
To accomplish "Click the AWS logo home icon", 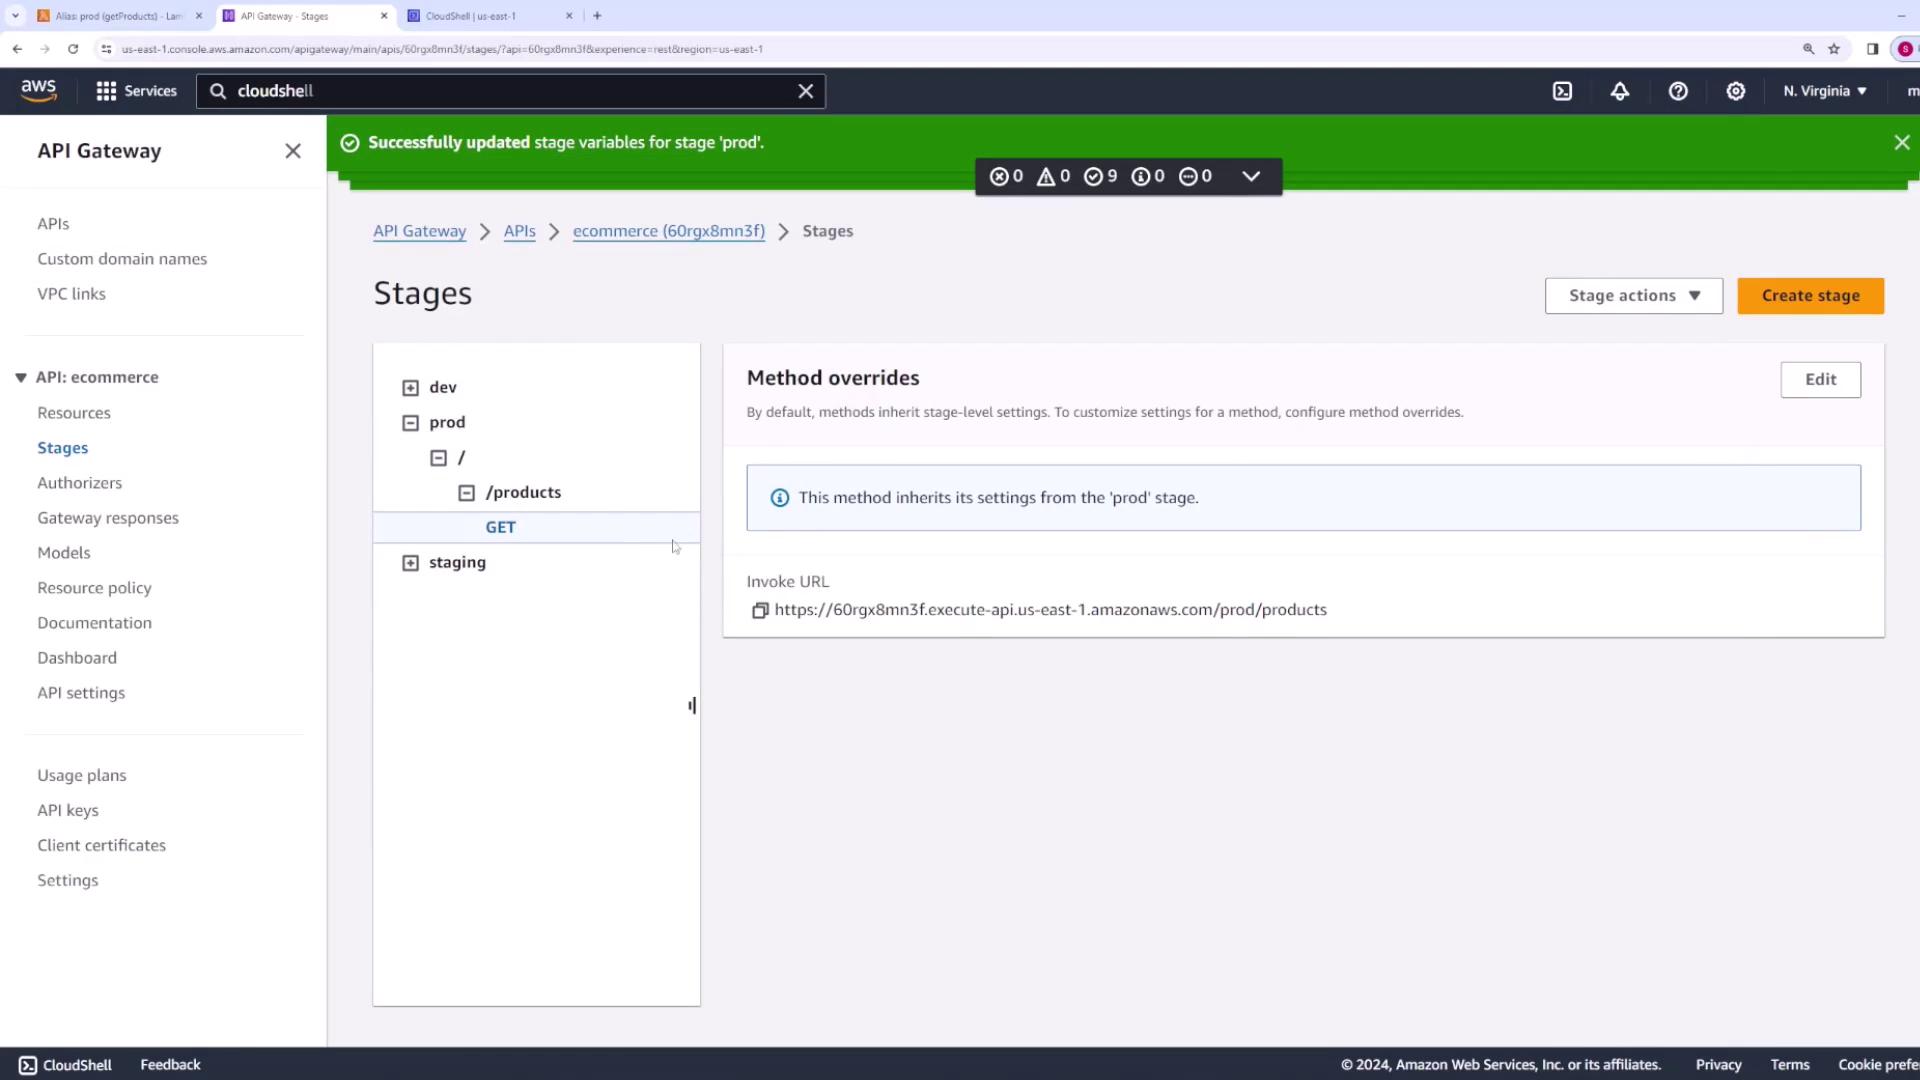I will [x=39, y=91].
